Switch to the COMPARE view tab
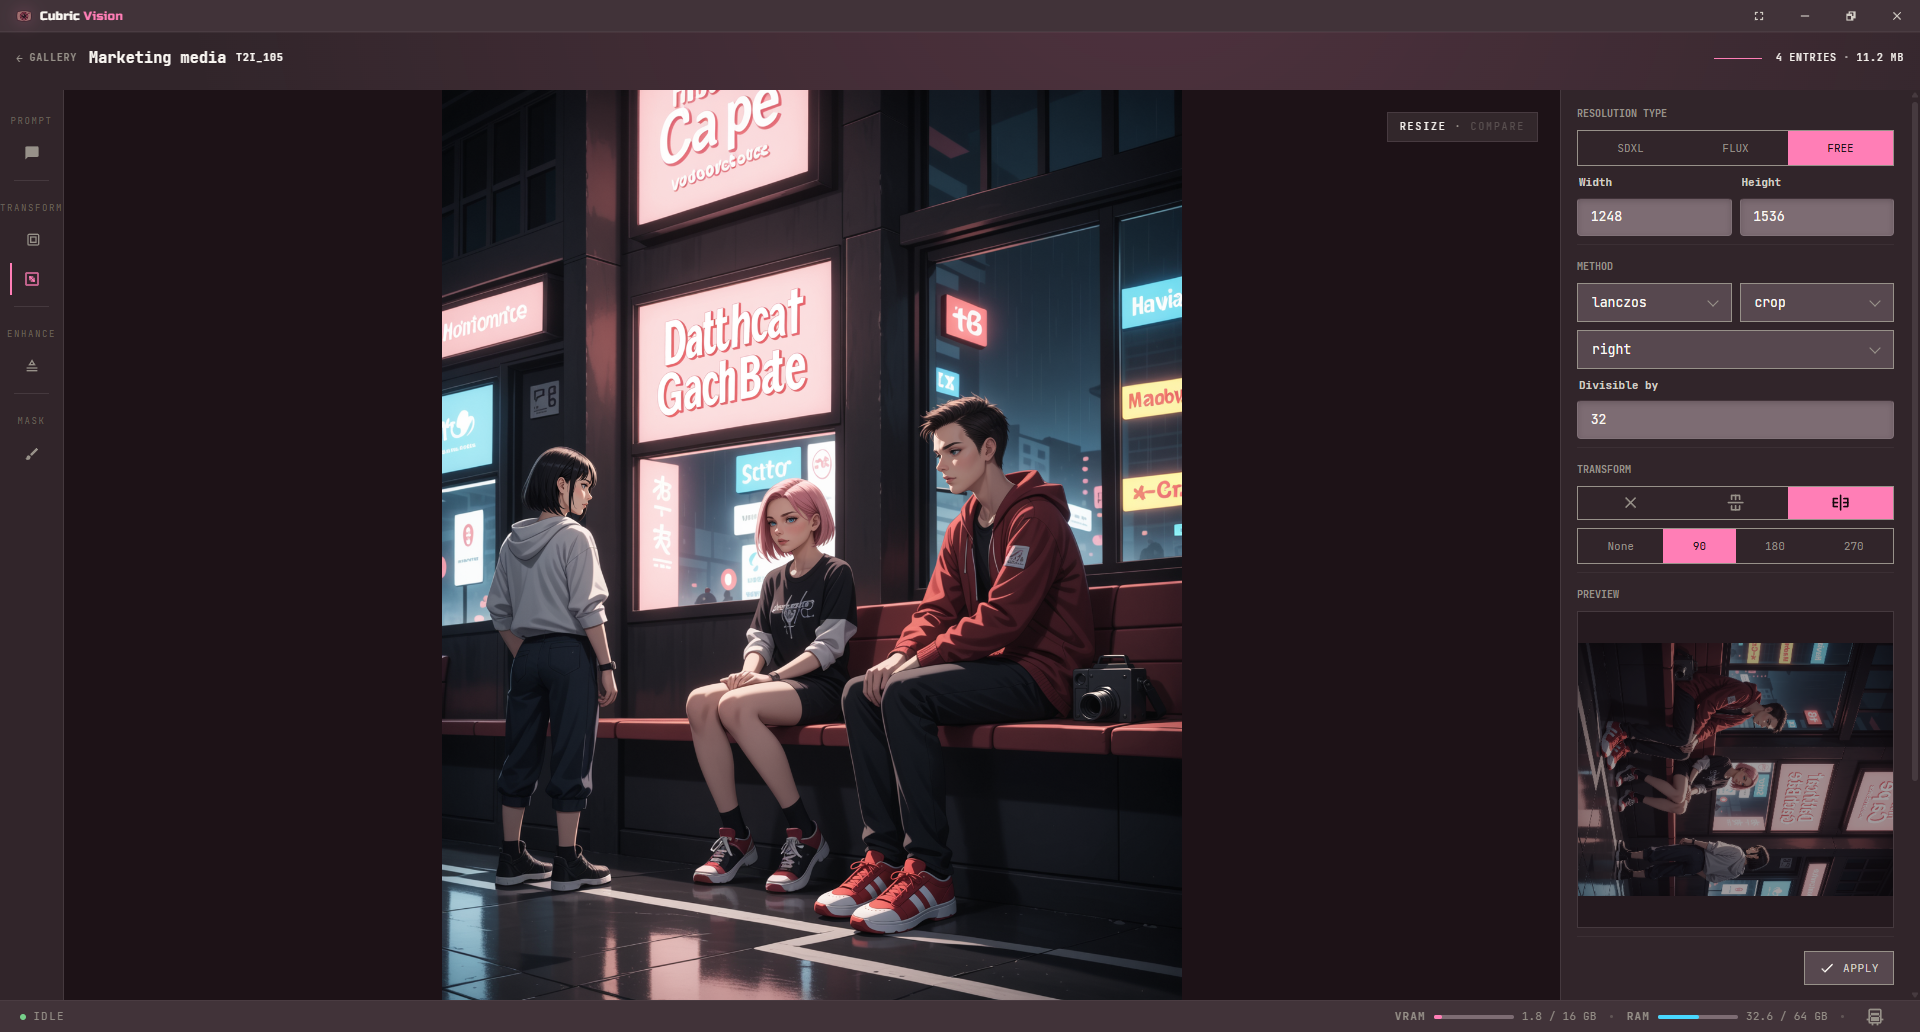Screen dimensions: 1920x1032 click(x=1497, y=127)
